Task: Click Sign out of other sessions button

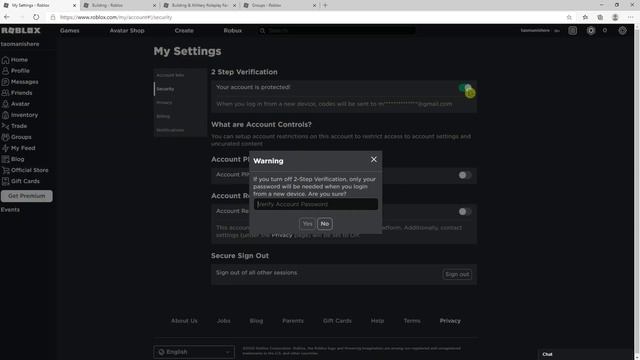Action: coord(457,274)
